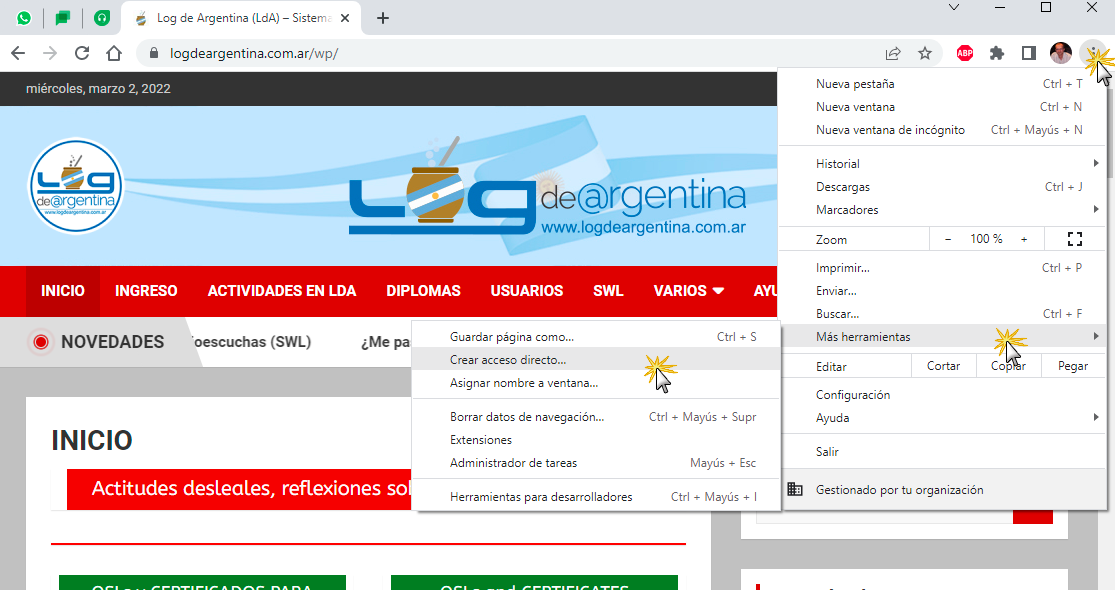The image size is (1115, 590).
Task: Open the WhatsApp pinned tab
Action: [x=24, y=18]
